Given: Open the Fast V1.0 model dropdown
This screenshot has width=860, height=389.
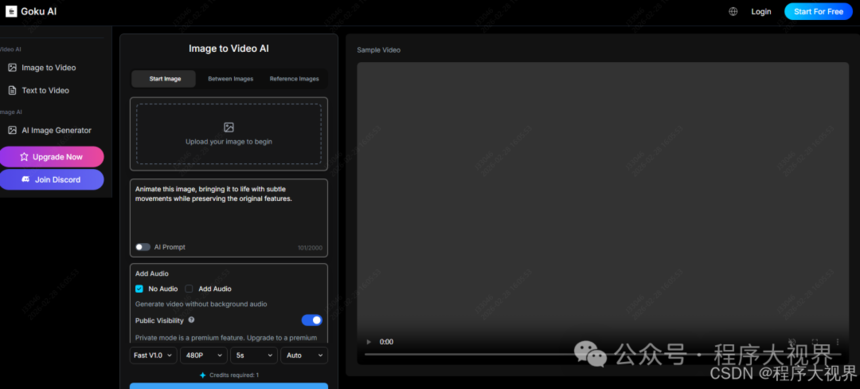Looking at the screenshot, I should (153, 355).
